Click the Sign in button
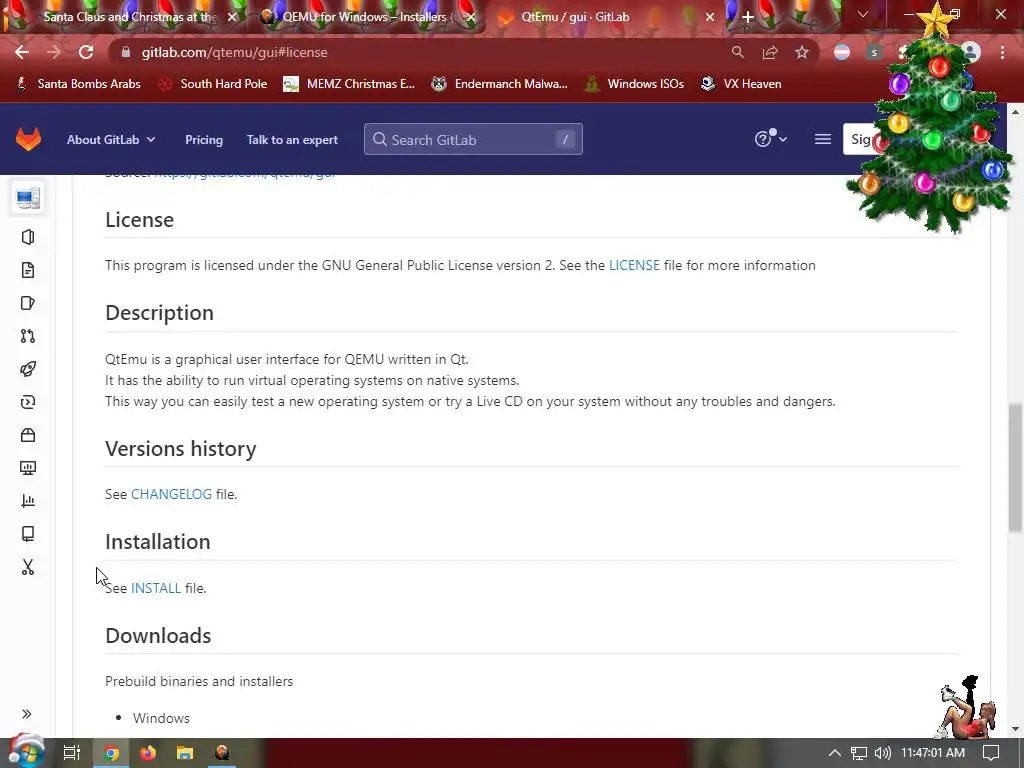This screenshot has width=1024, height=768. [x=861, y=139]
